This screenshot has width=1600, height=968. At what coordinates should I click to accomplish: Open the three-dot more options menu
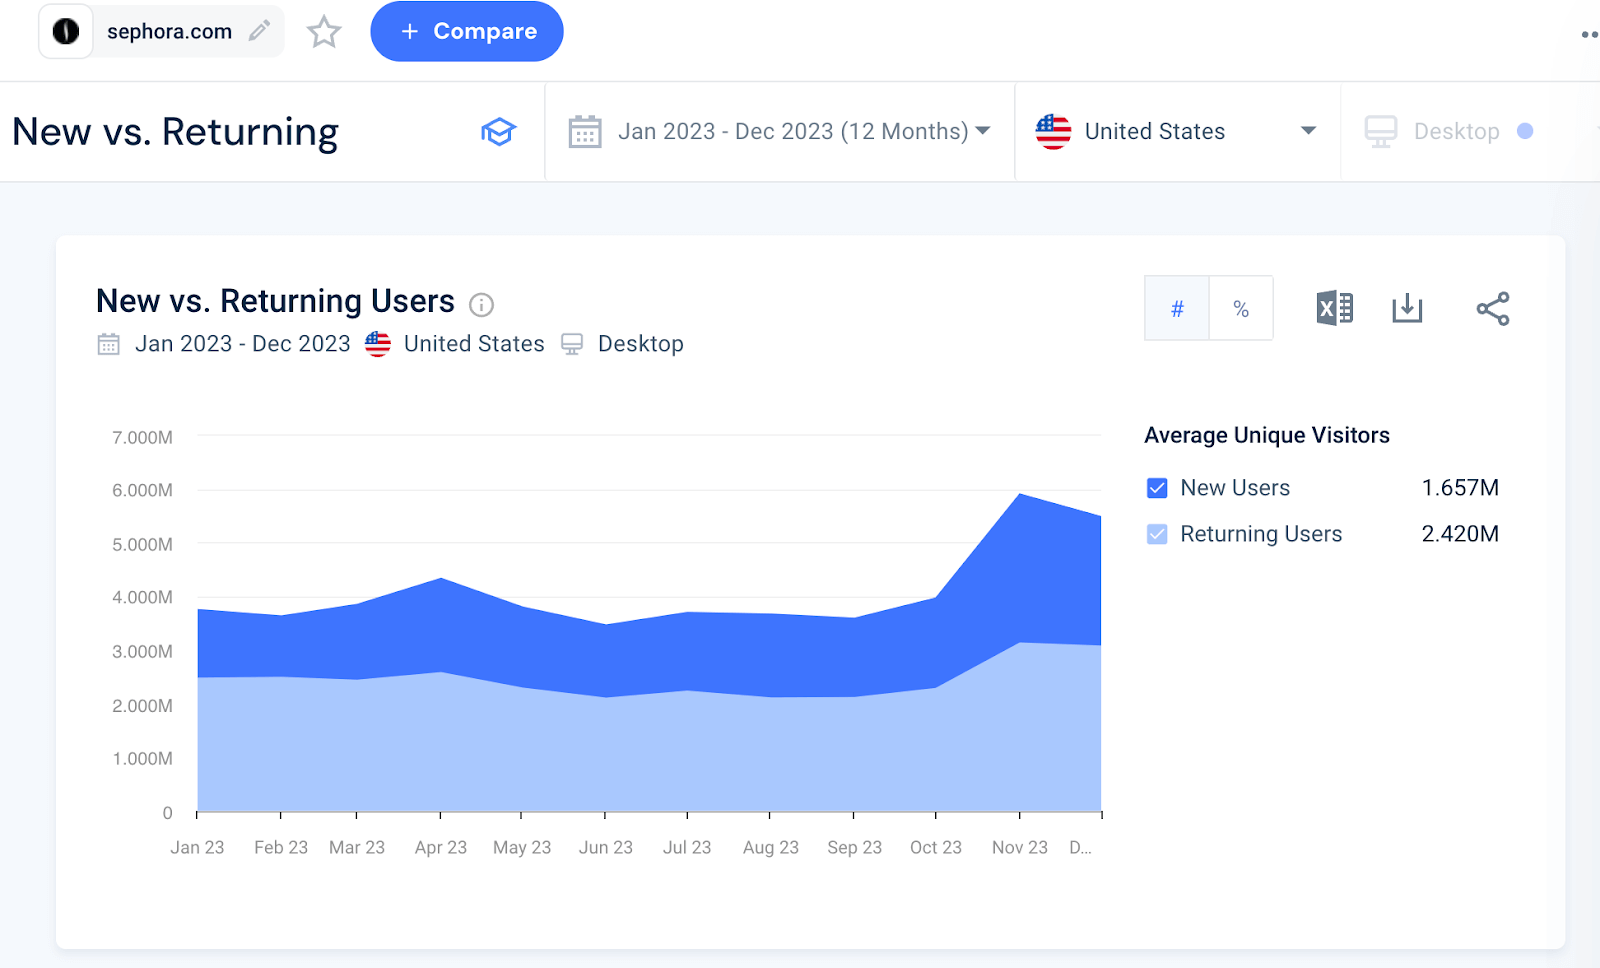tap(1590, 34)
